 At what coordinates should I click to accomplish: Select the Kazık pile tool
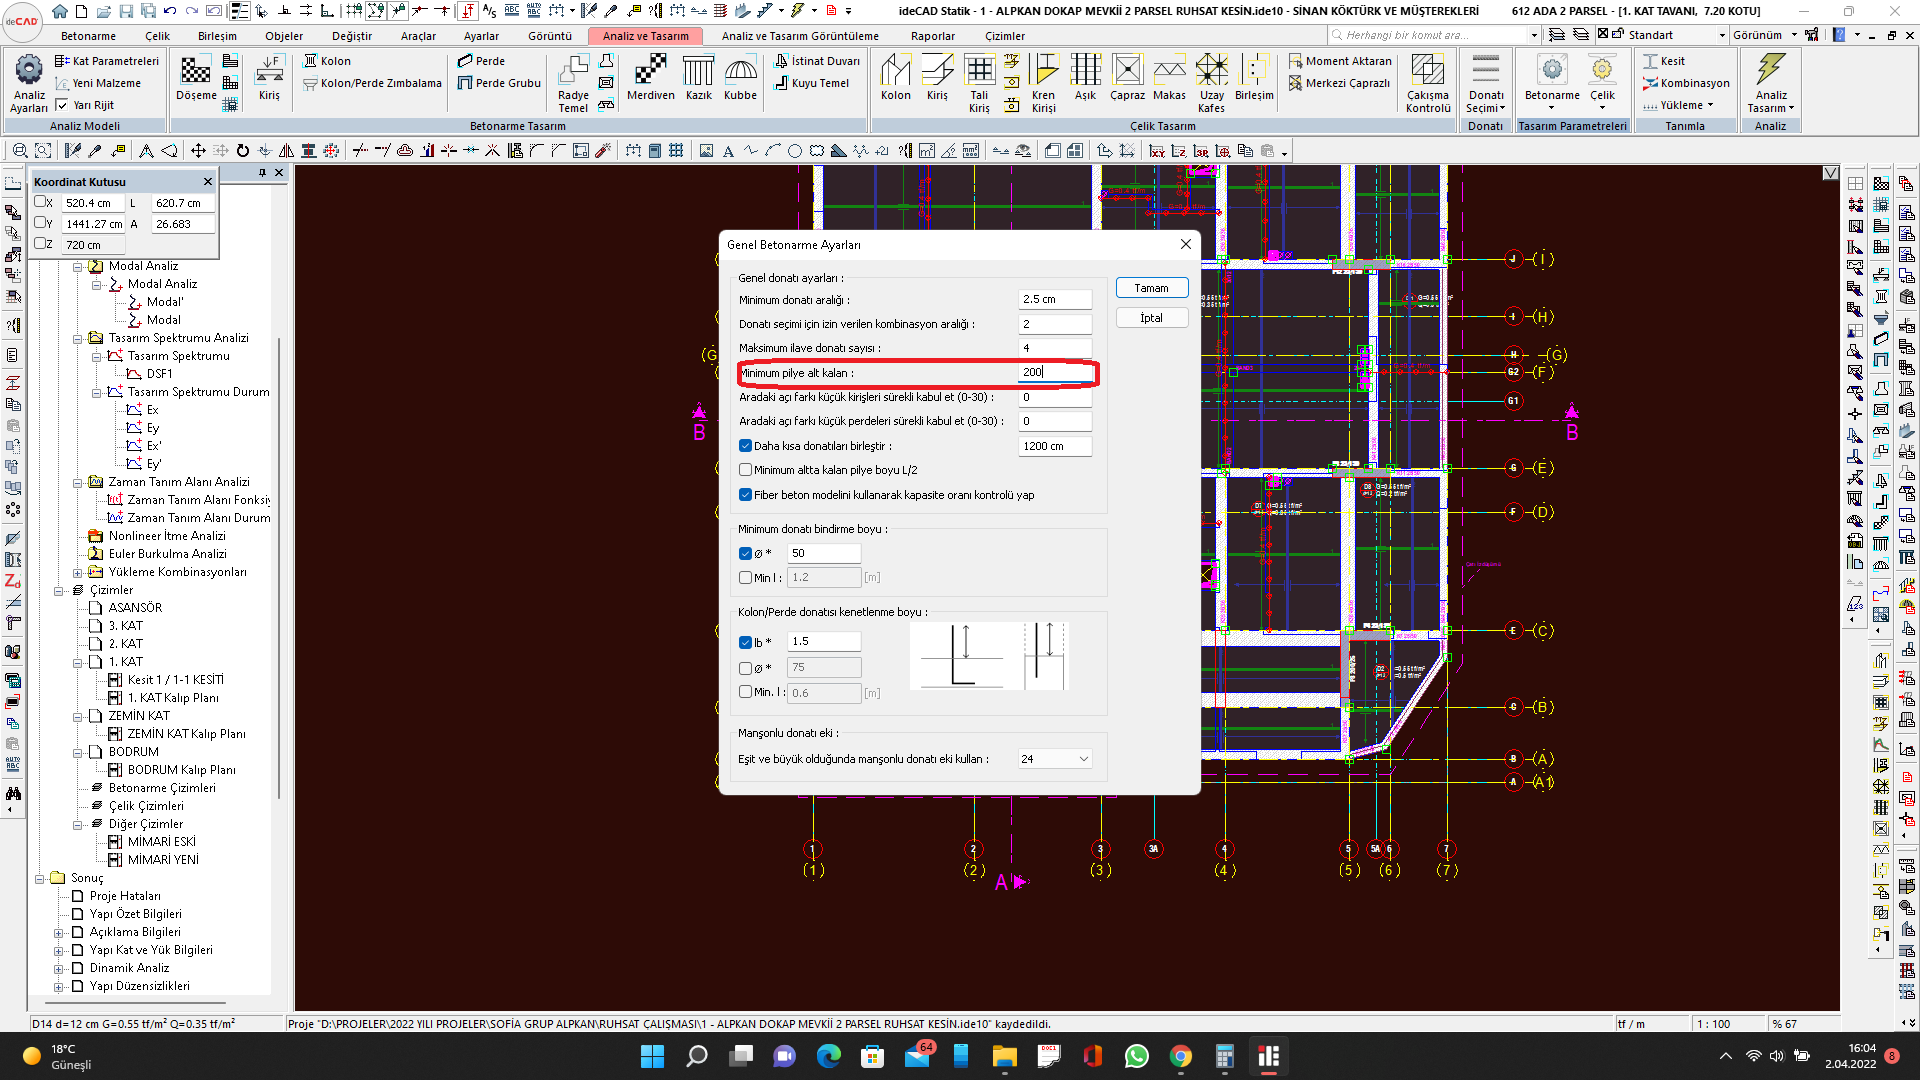point(699,79)
